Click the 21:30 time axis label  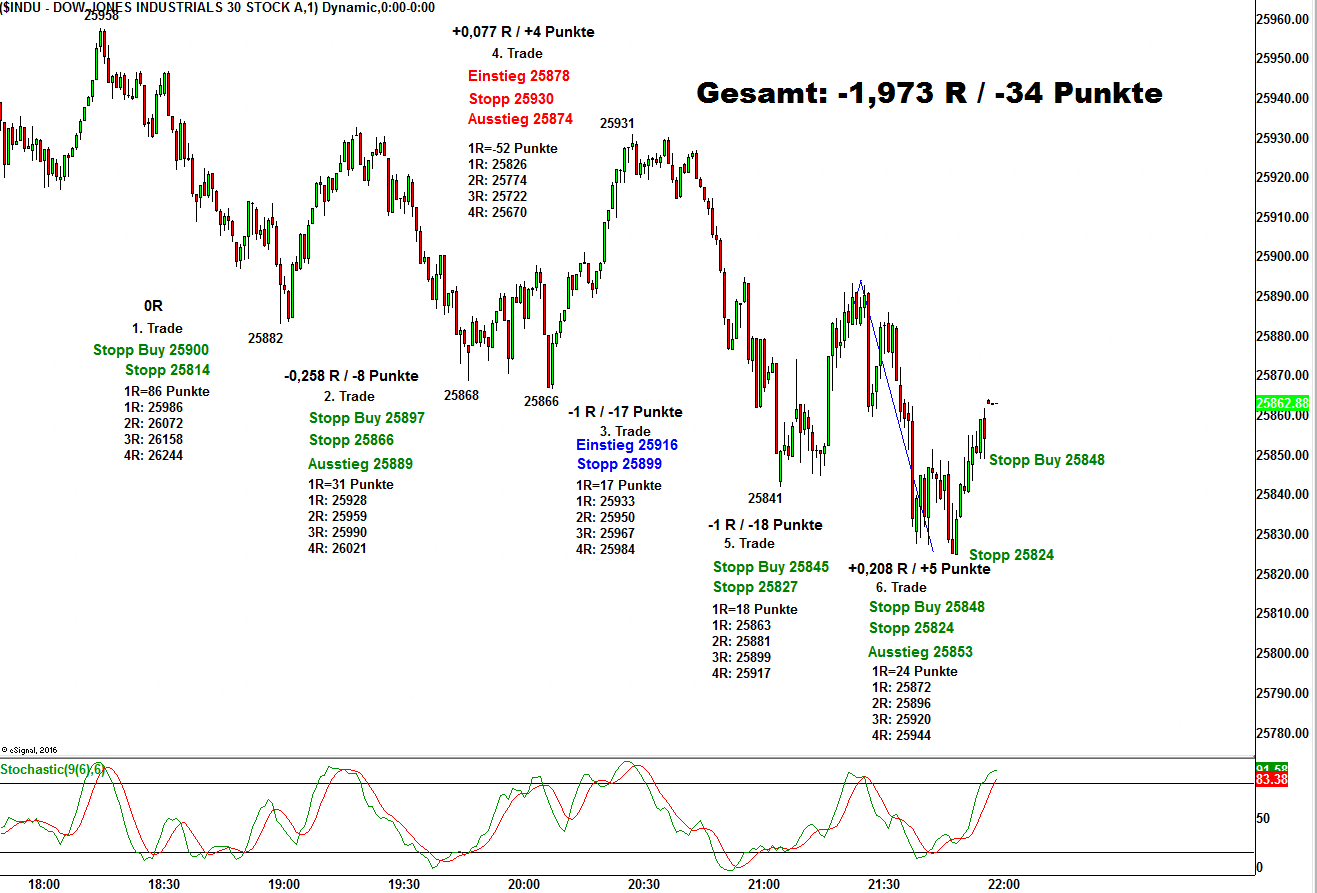pos(884,884)
